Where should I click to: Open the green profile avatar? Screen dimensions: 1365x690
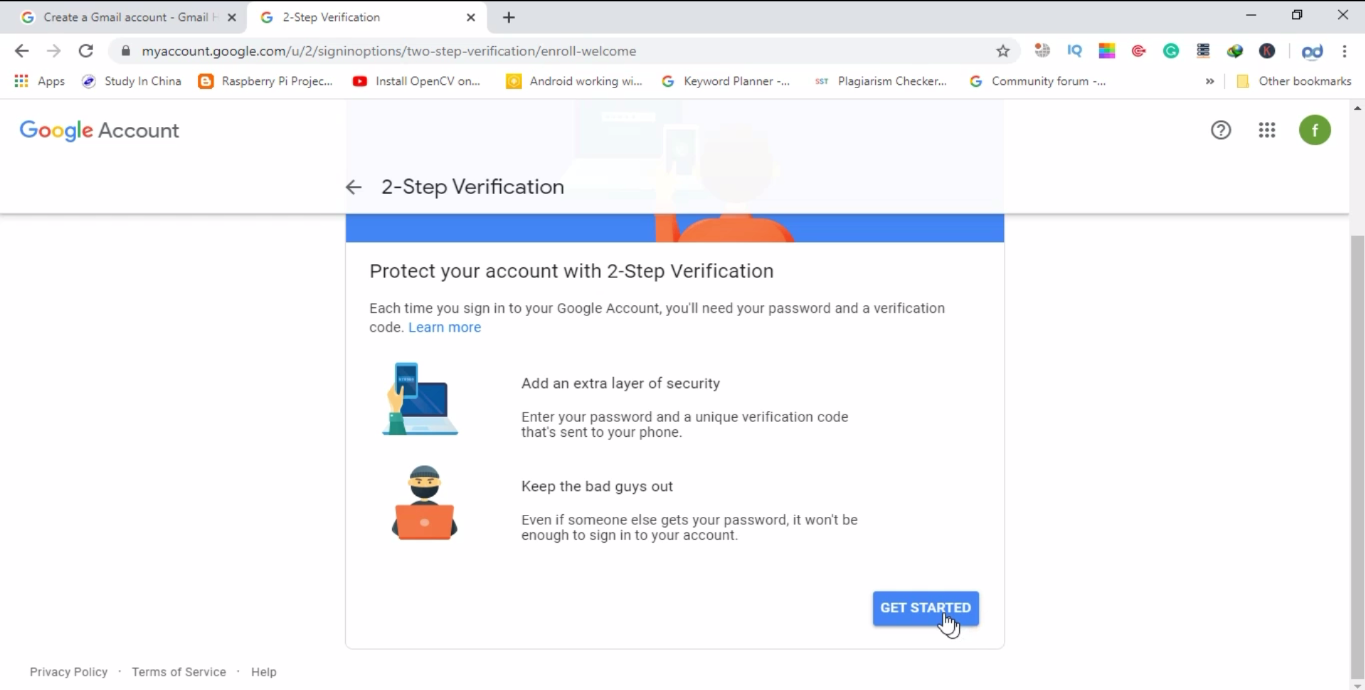(1315, 130)
